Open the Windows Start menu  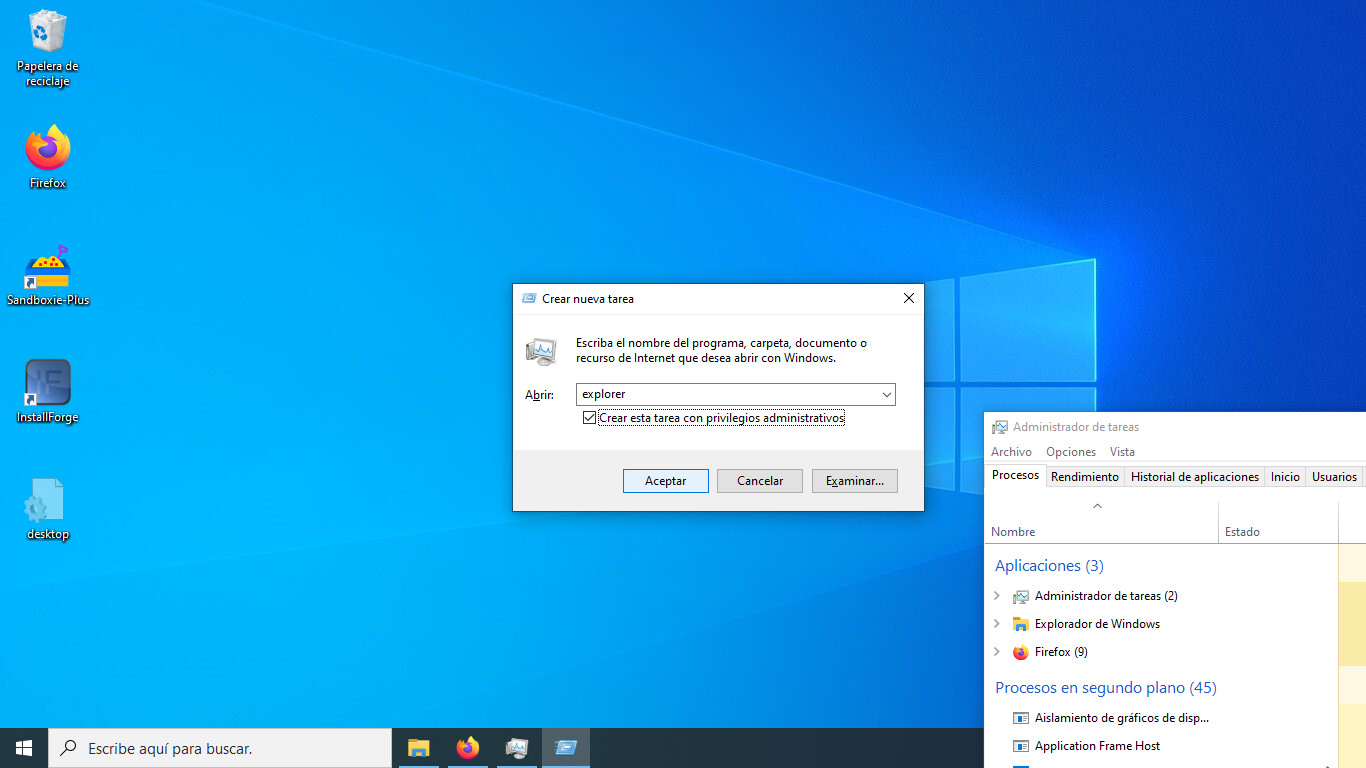coord(24,748)
